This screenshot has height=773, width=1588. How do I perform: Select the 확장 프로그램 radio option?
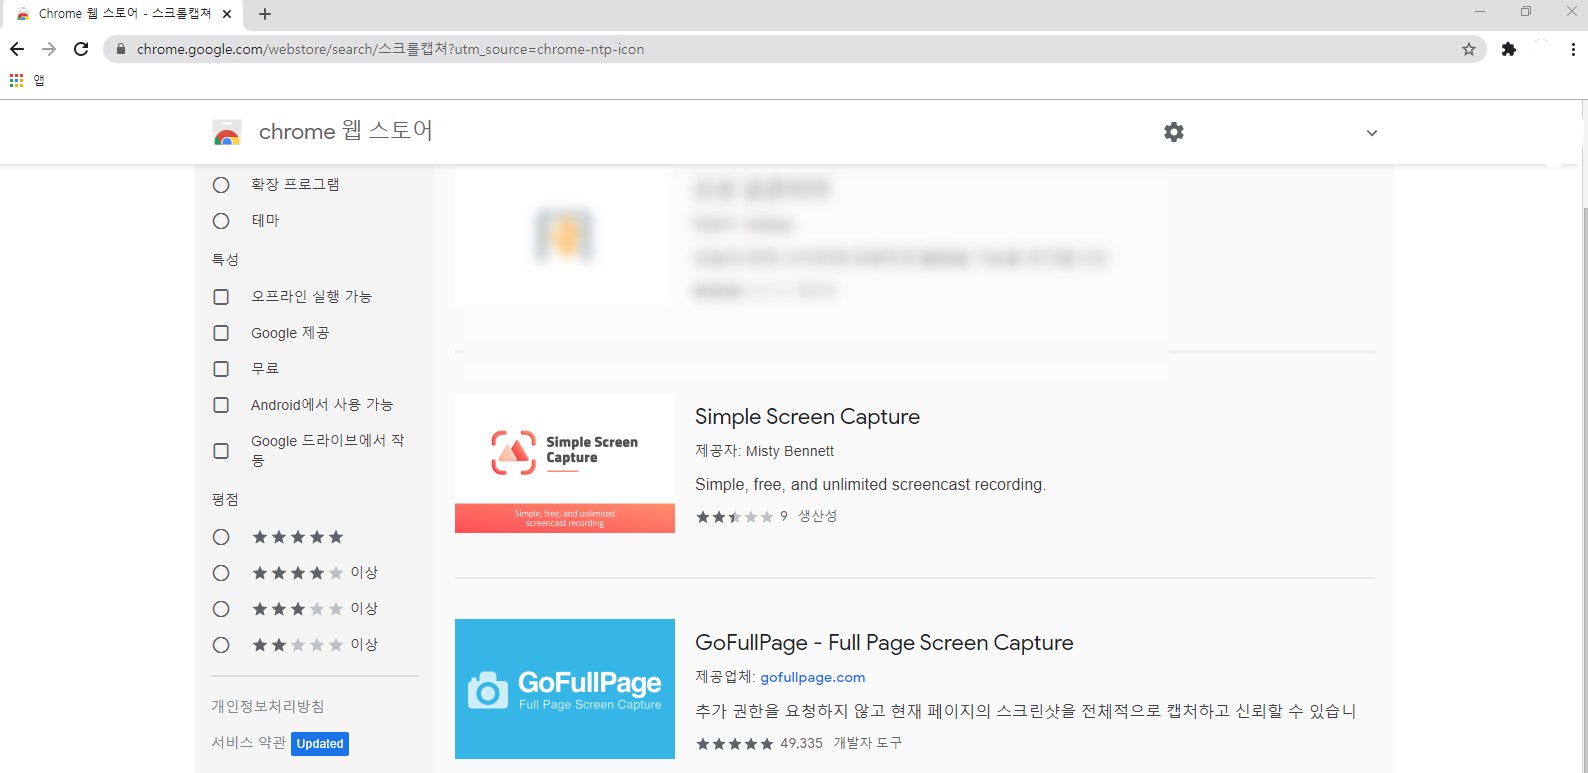click(x=221, y=185)
